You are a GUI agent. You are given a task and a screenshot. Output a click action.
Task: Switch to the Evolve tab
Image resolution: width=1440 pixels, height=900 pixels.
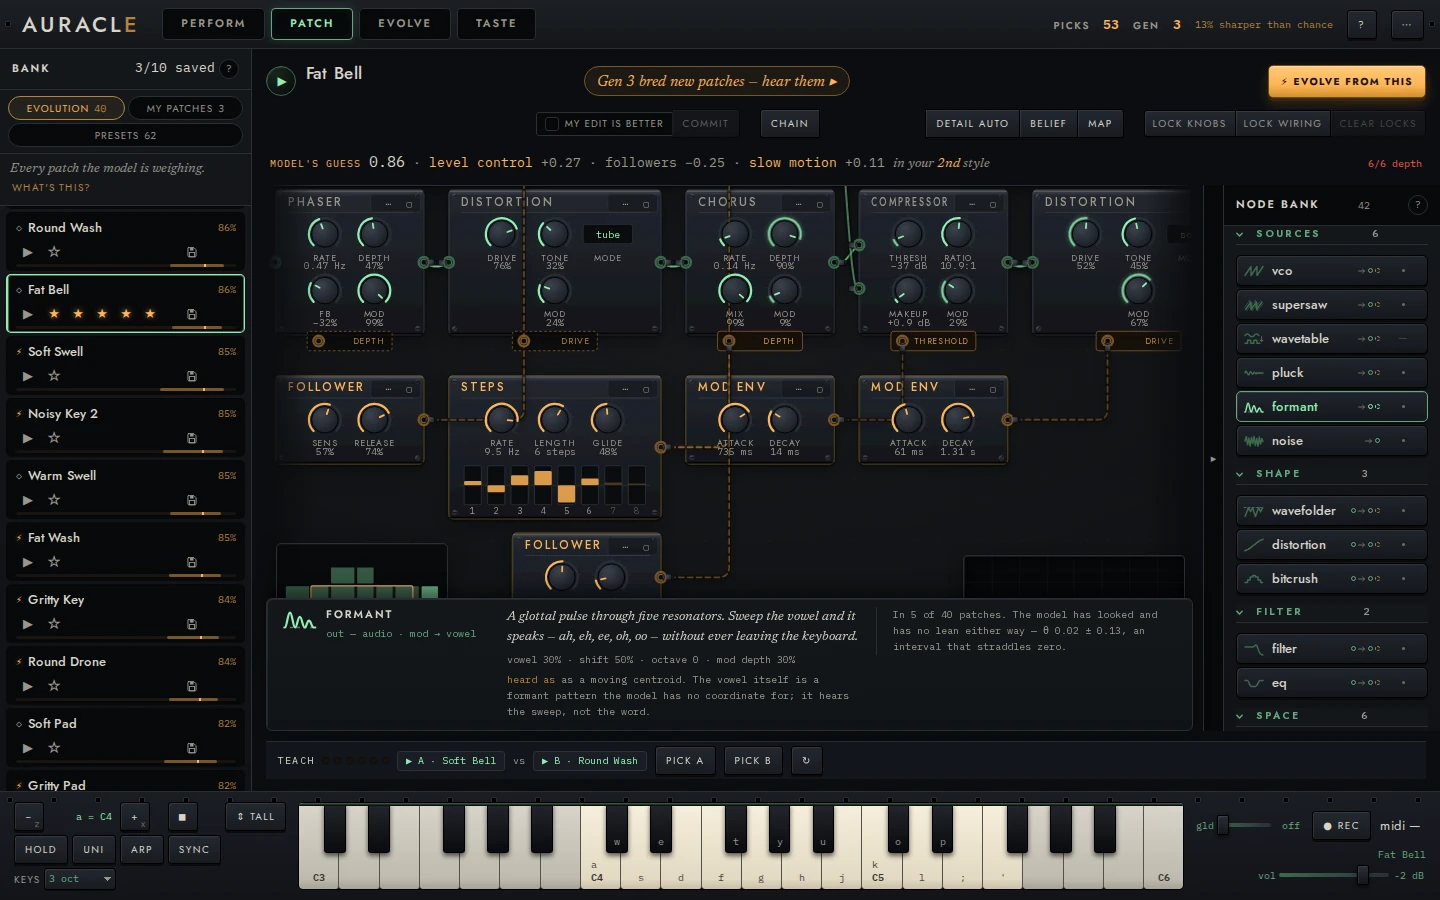pos(405,24)
